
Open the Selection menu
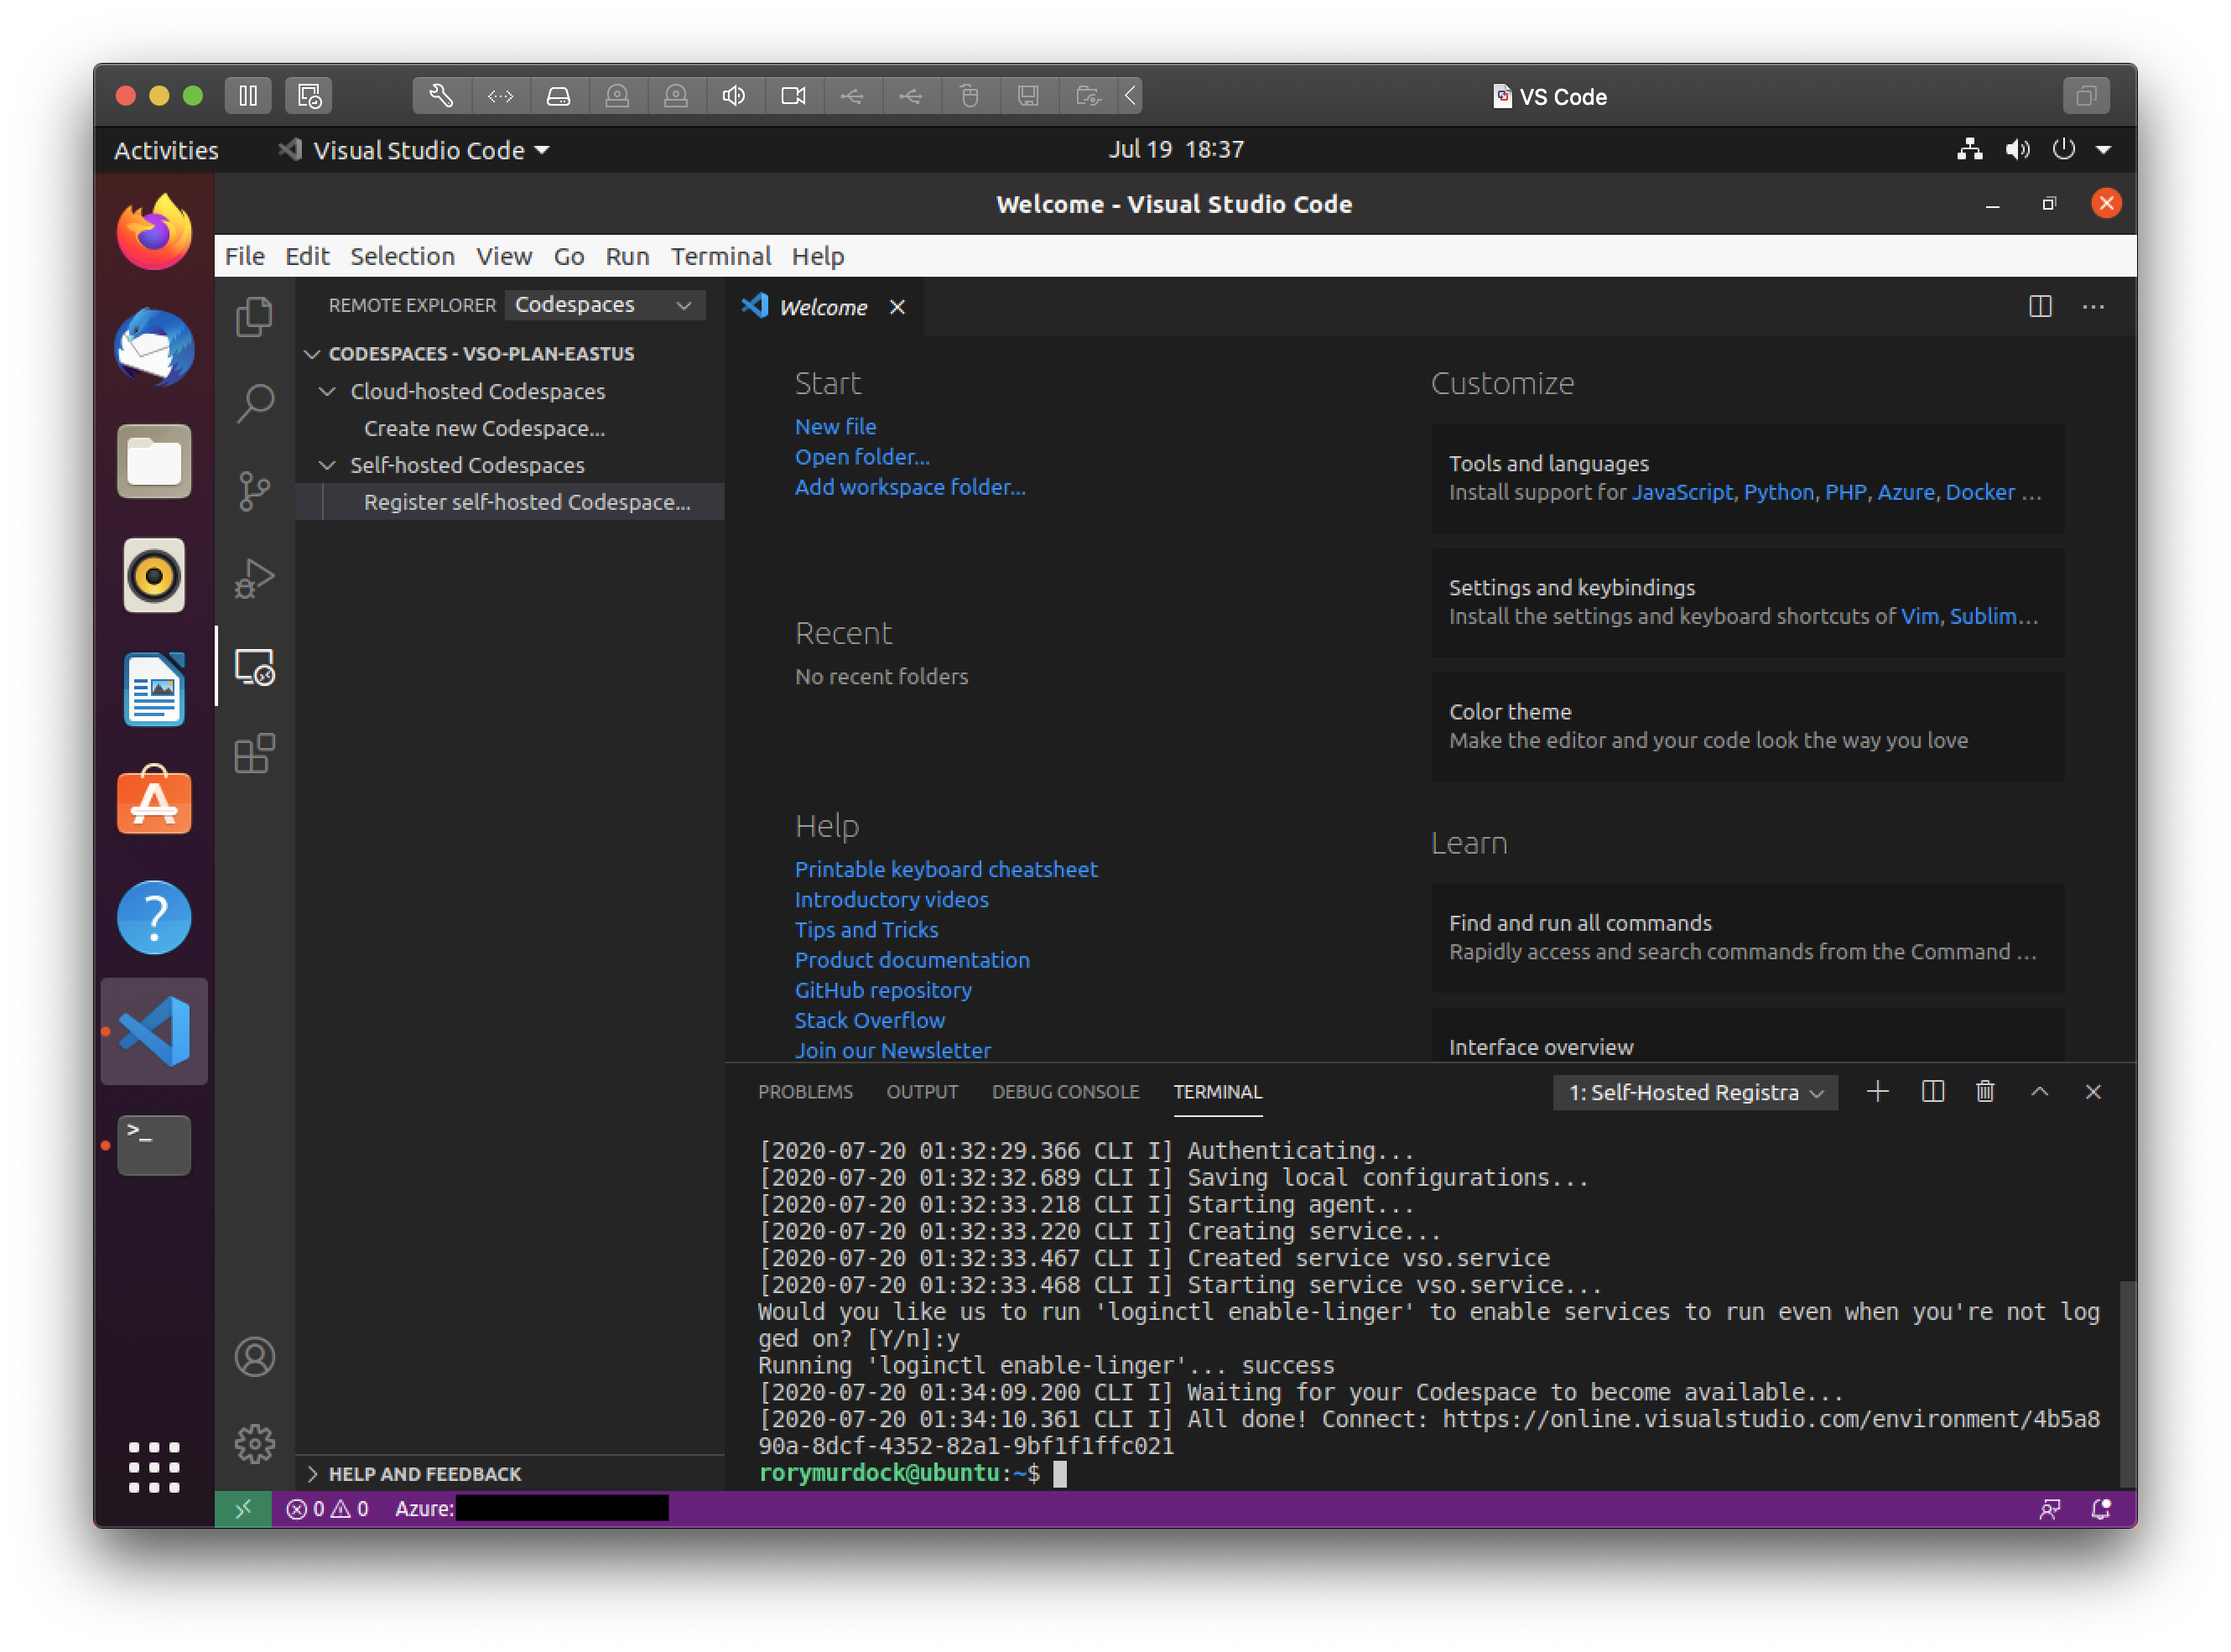pyautogui.click(x=402, y=256)
